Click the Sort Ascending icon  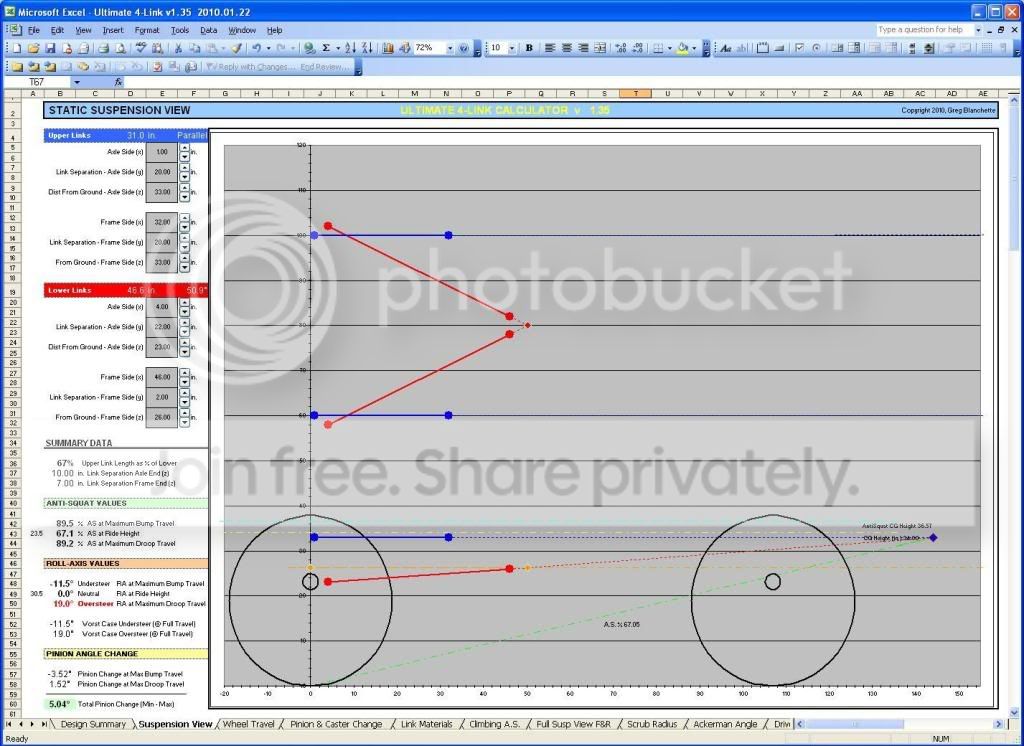point(351,48)
